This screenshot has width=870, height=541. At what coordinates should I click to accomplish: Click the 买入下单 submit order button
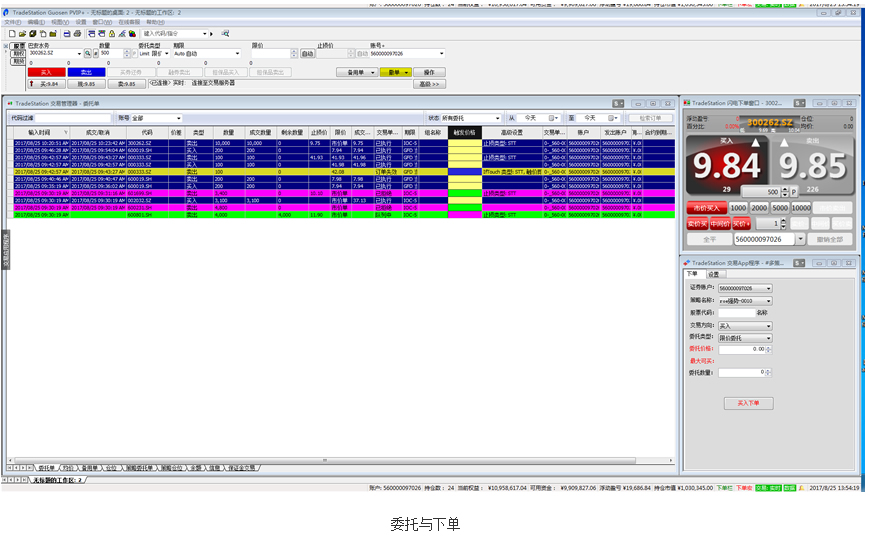tap(748, 403)
